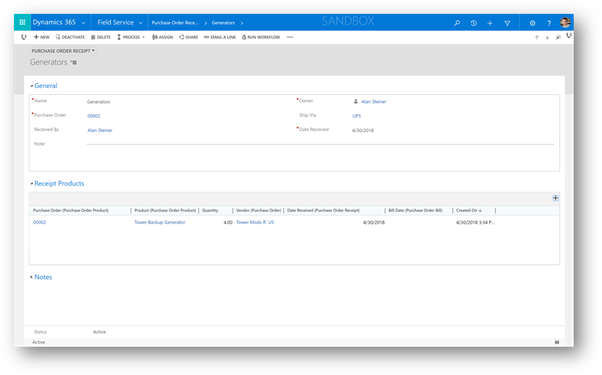Go to Purchase Order Receipts breadcrumb
Screen dimensions: 602x375
(x=175, y=23)
